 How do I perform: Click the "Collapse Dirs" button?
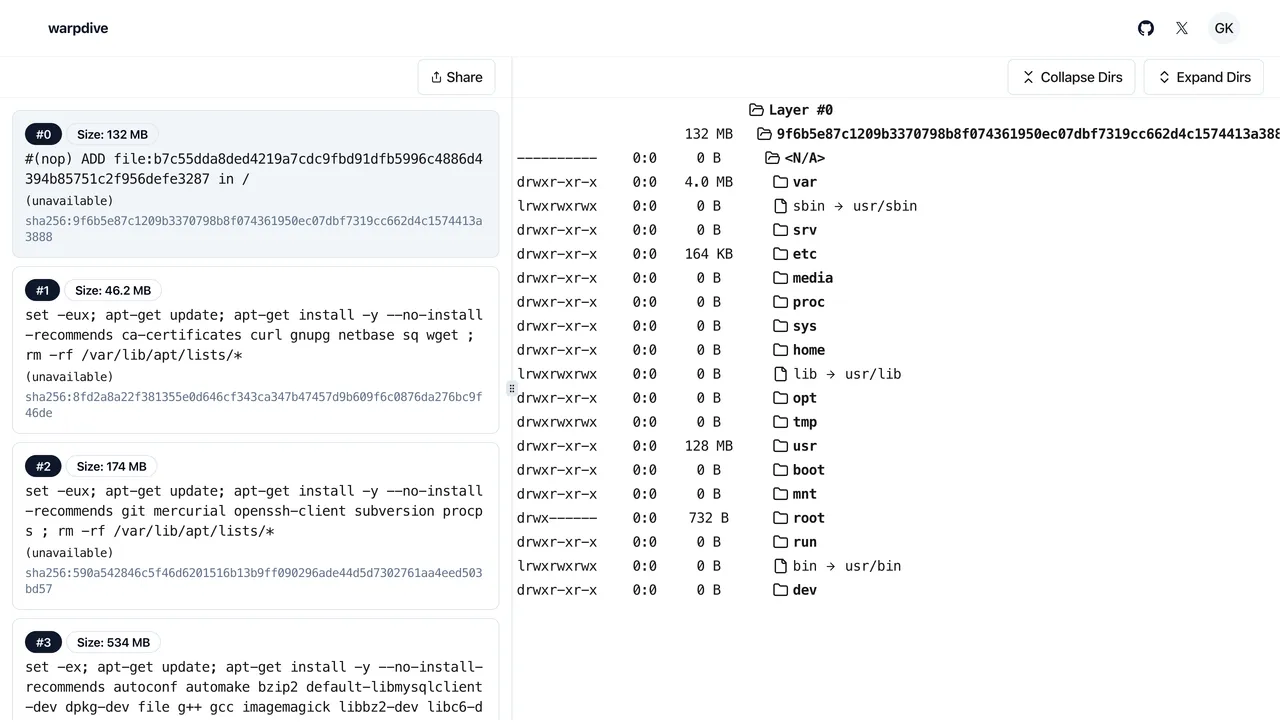coord(1071,77)
